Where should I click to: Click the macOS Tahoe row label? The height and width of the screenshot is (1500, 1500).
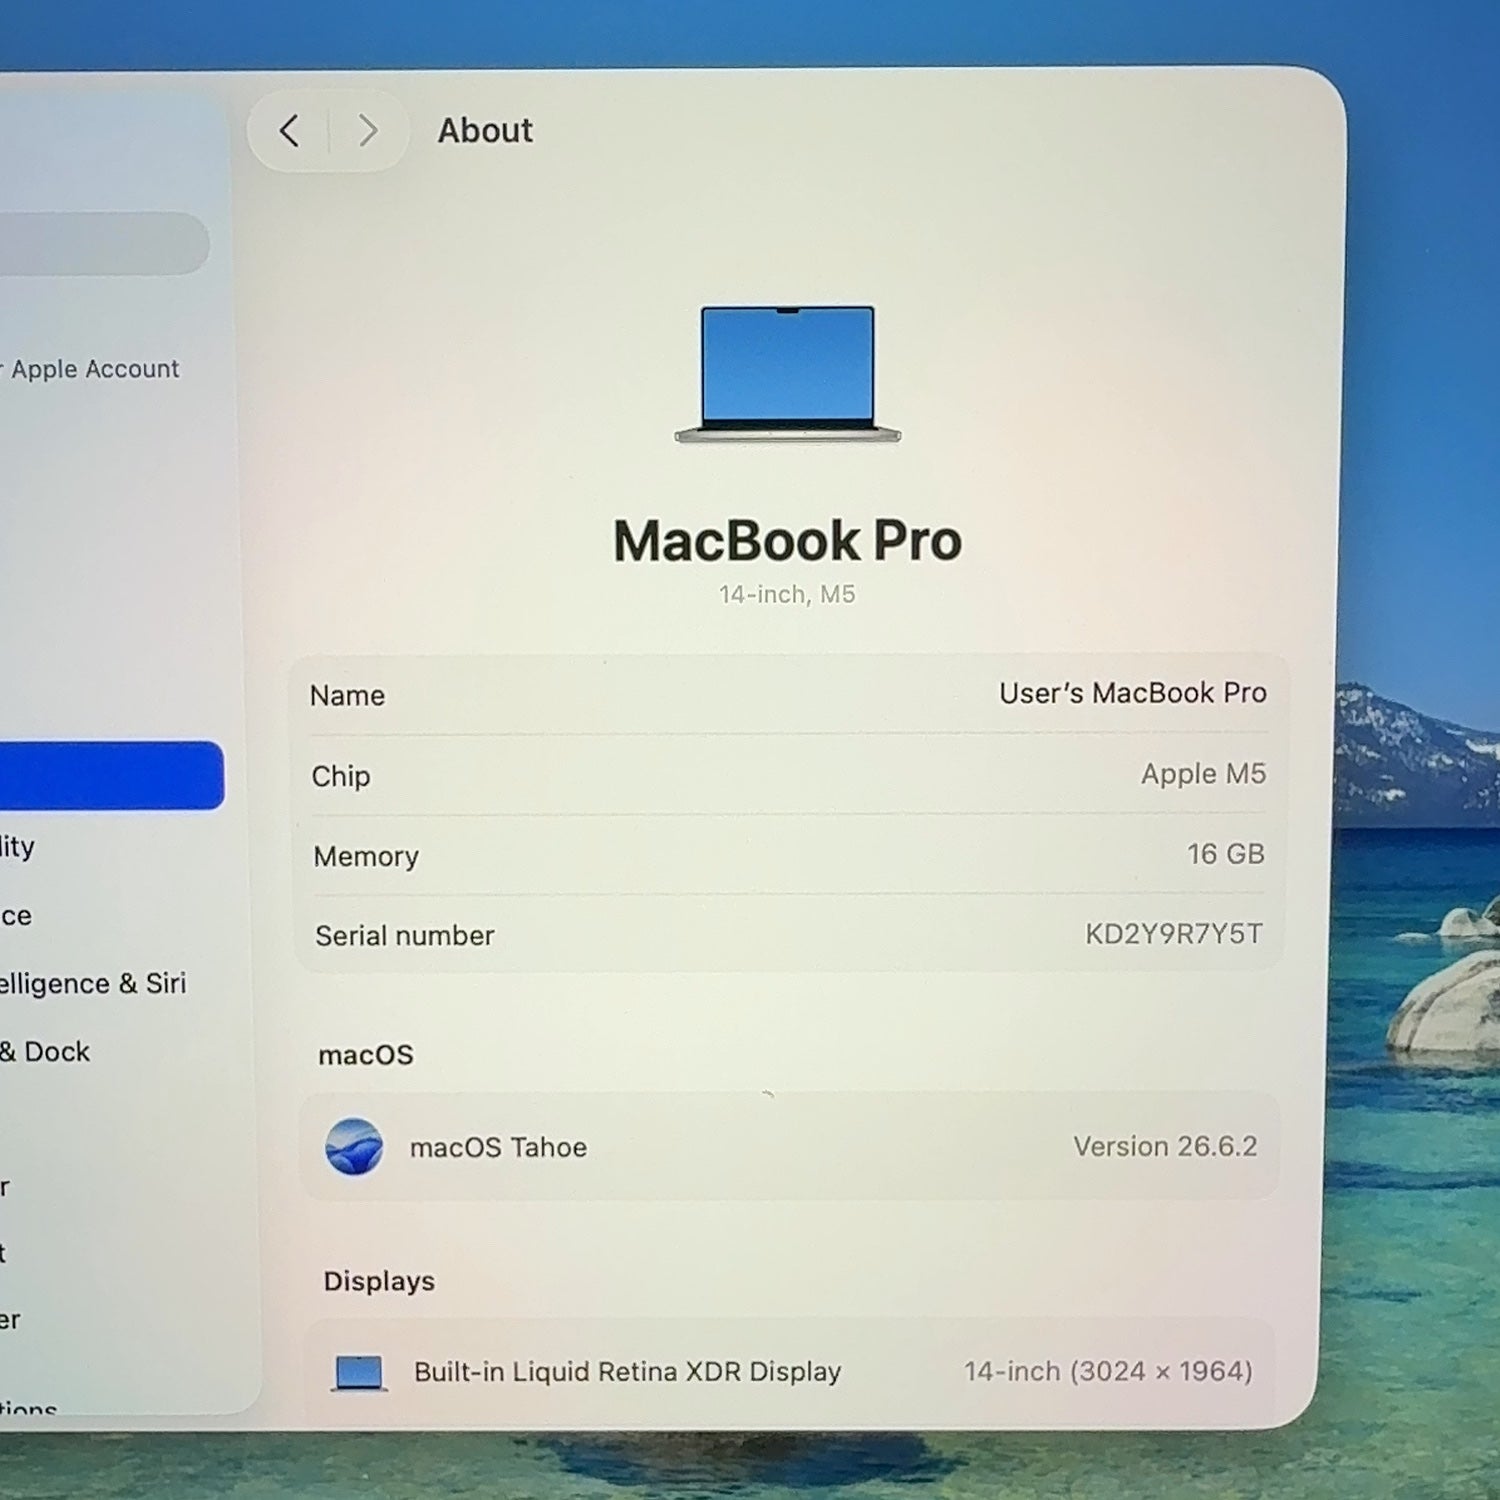tap(498, 1147)
